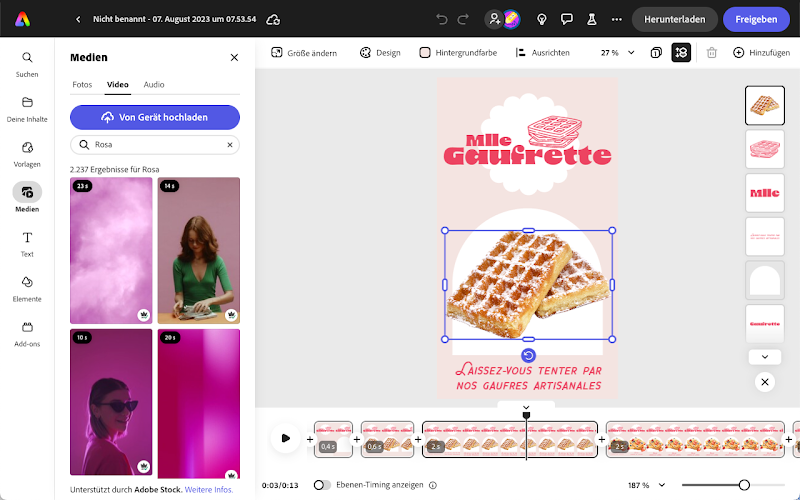800x500 pixels.
Task: Select the 14 s woman in green video
Action: [198, 251]
